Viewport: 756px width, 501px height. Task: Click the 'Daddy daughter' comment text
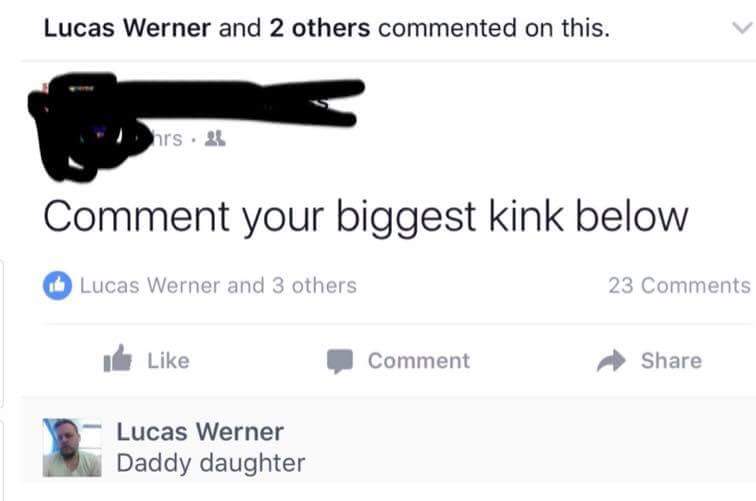[x=211, y=463]
